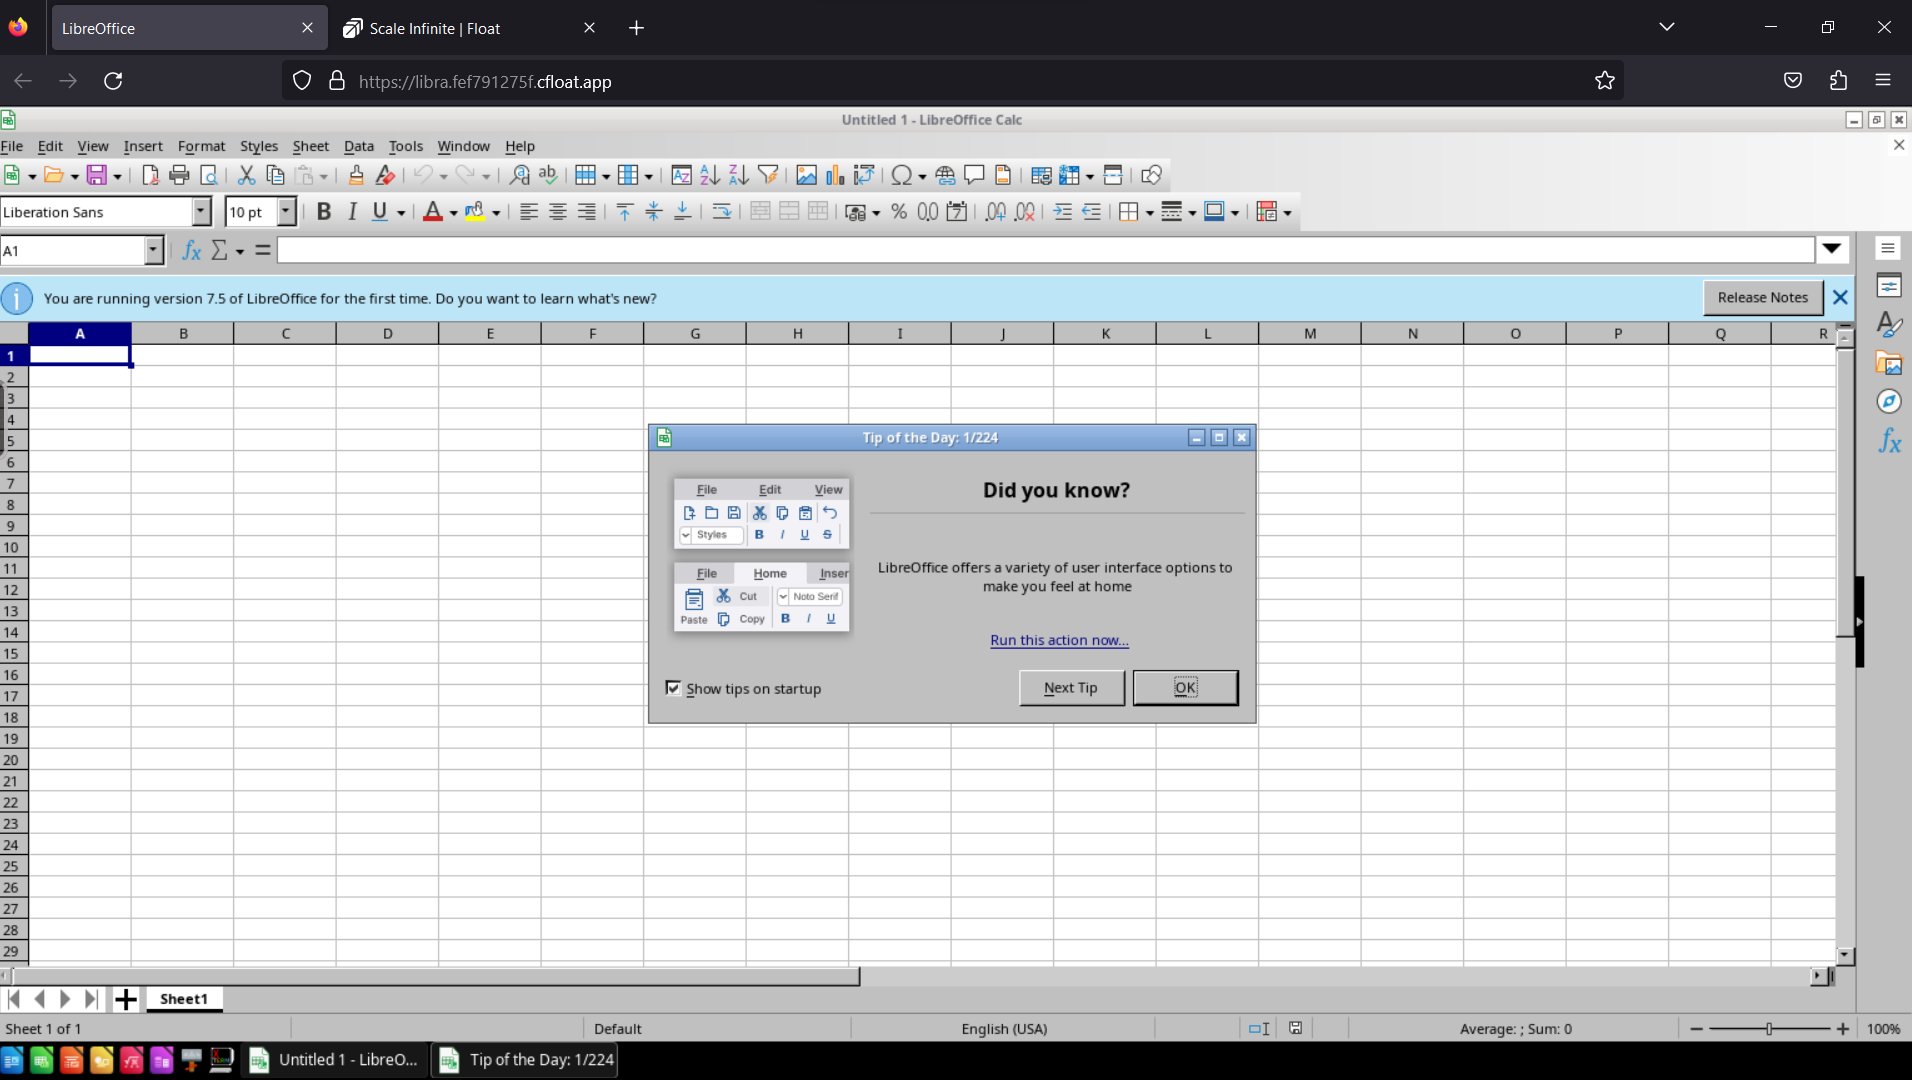Click Firefox extensions puzzle icon
This screenshot has width=1912, height=1080.
point(1838,81)
